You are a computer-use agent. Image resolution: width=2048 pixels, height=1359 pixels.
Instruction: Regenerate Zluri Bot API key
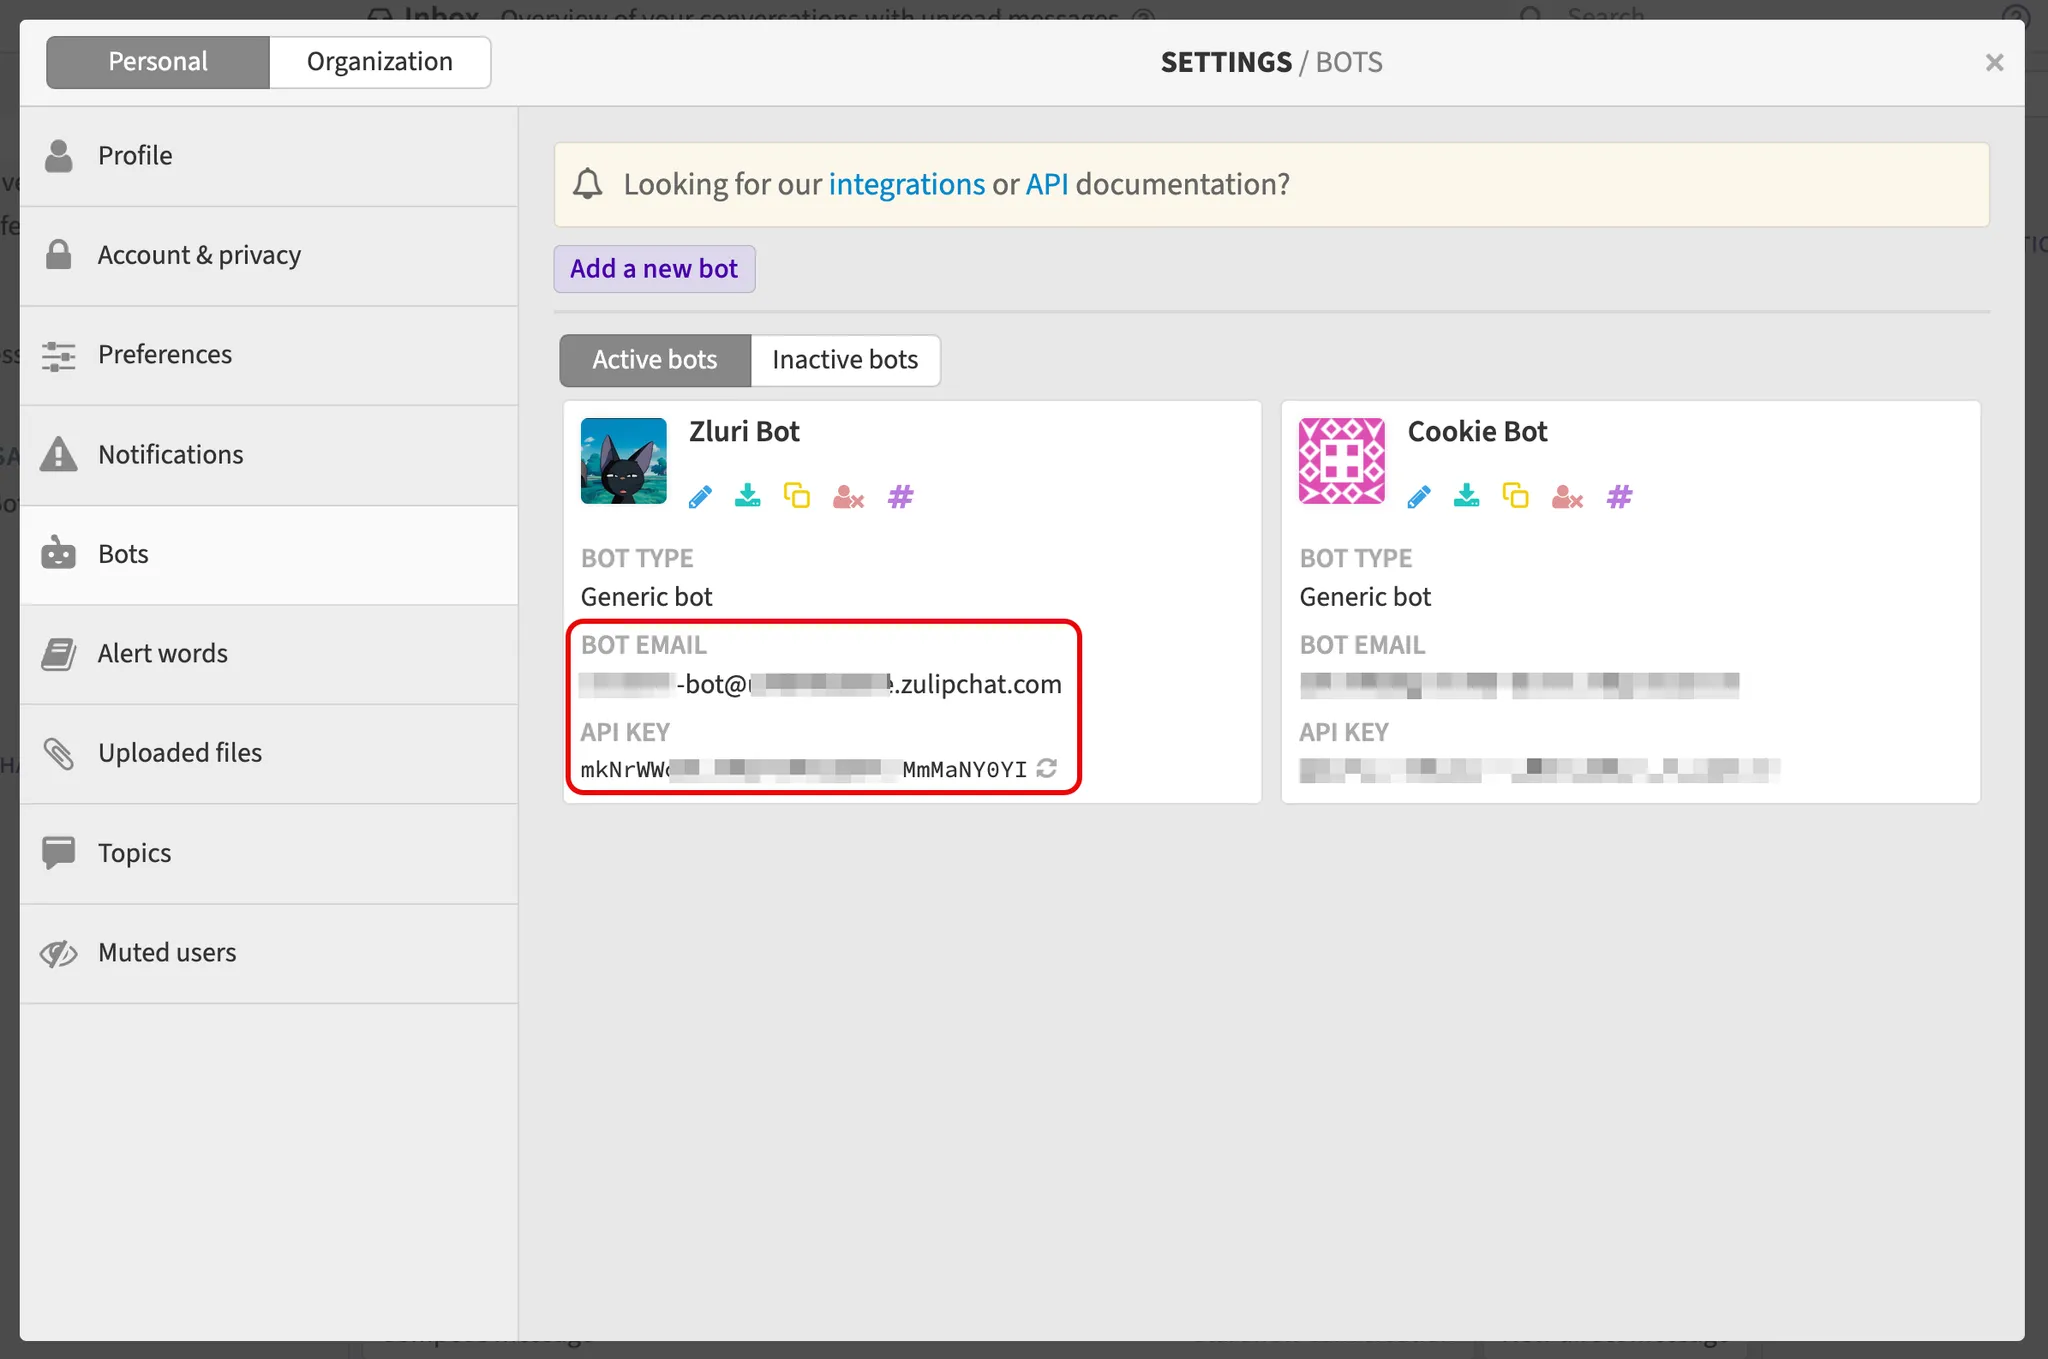coord(1047,769)
